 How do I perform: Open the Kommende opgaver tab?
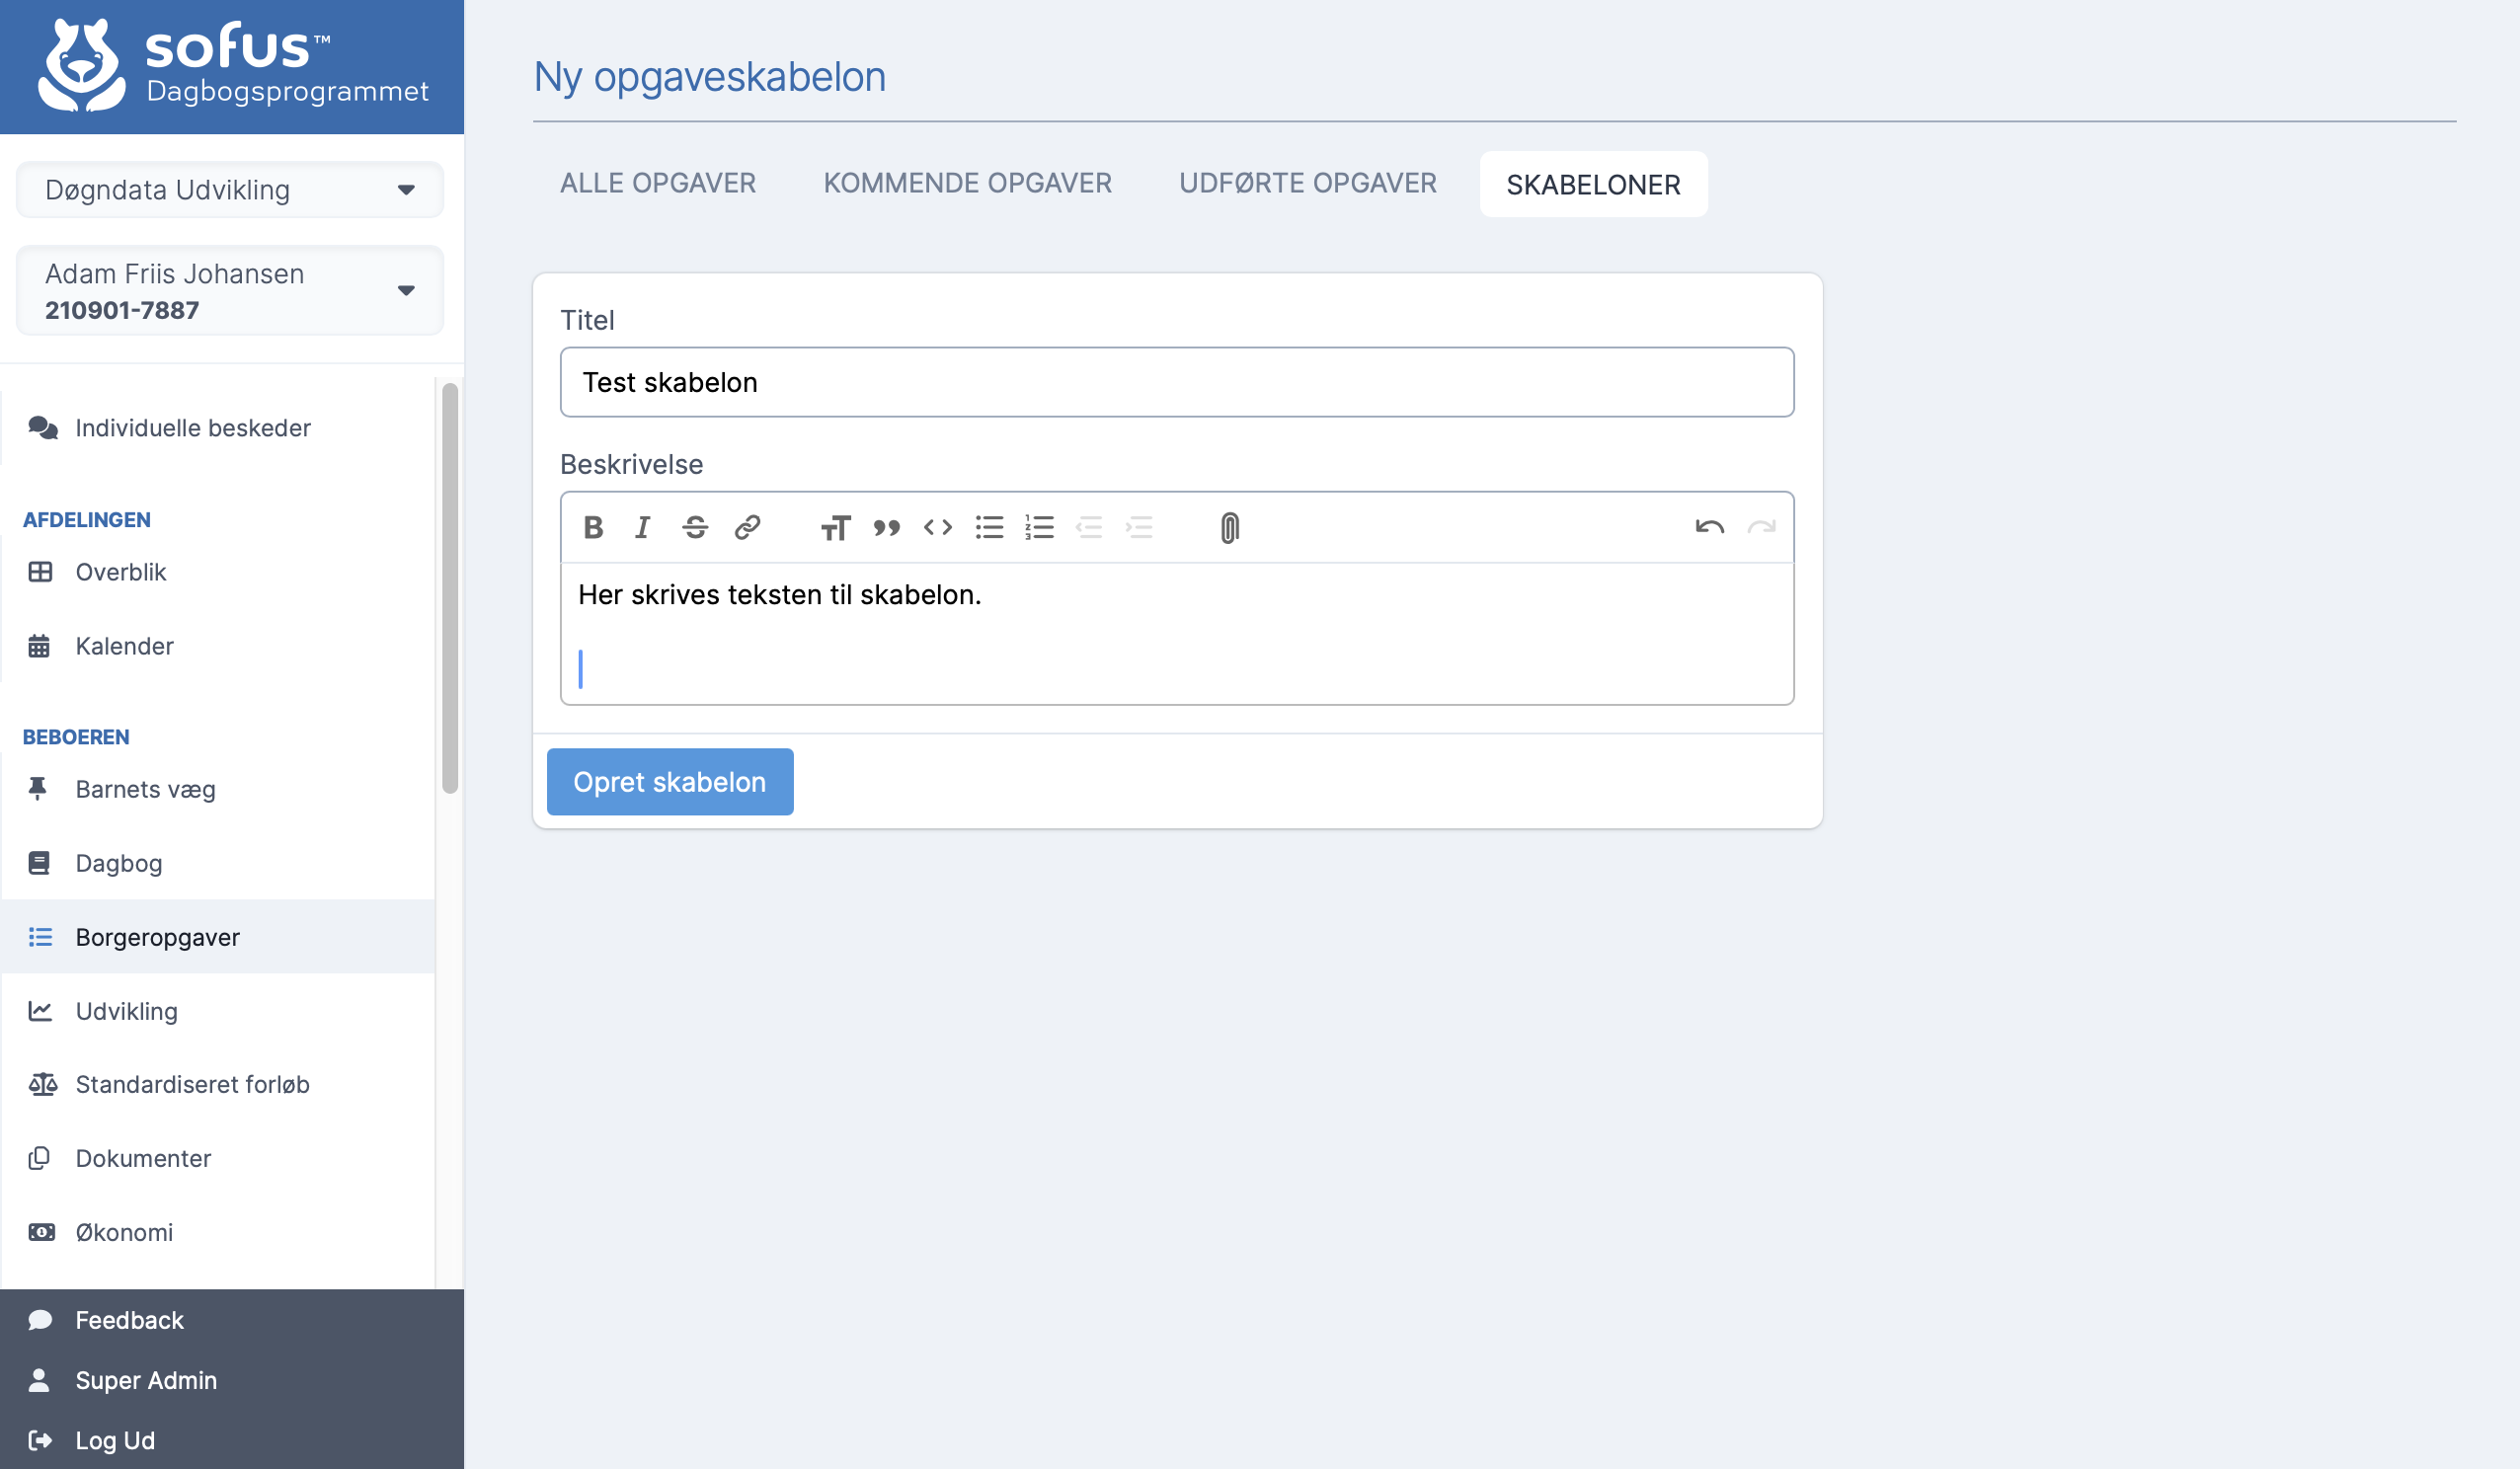click(x=967, y=184)
